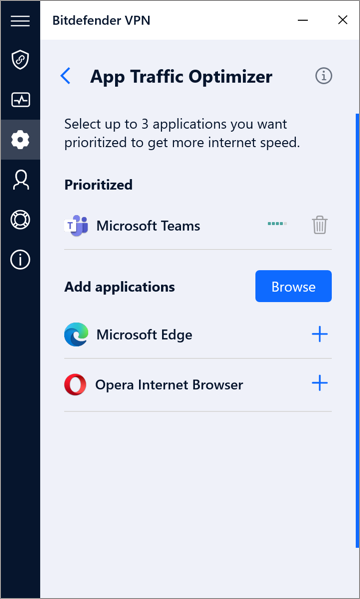Remove Microsoft Teams with trash icon

[319, 225]
